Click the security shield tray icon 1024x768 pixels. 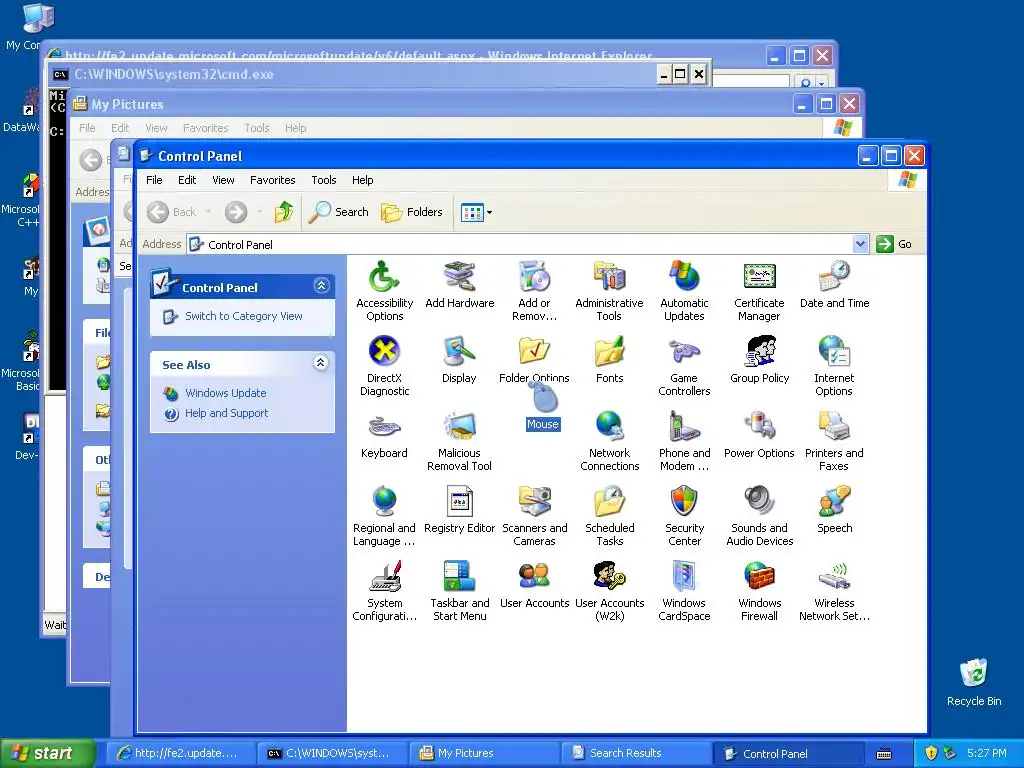coord(931,753)
